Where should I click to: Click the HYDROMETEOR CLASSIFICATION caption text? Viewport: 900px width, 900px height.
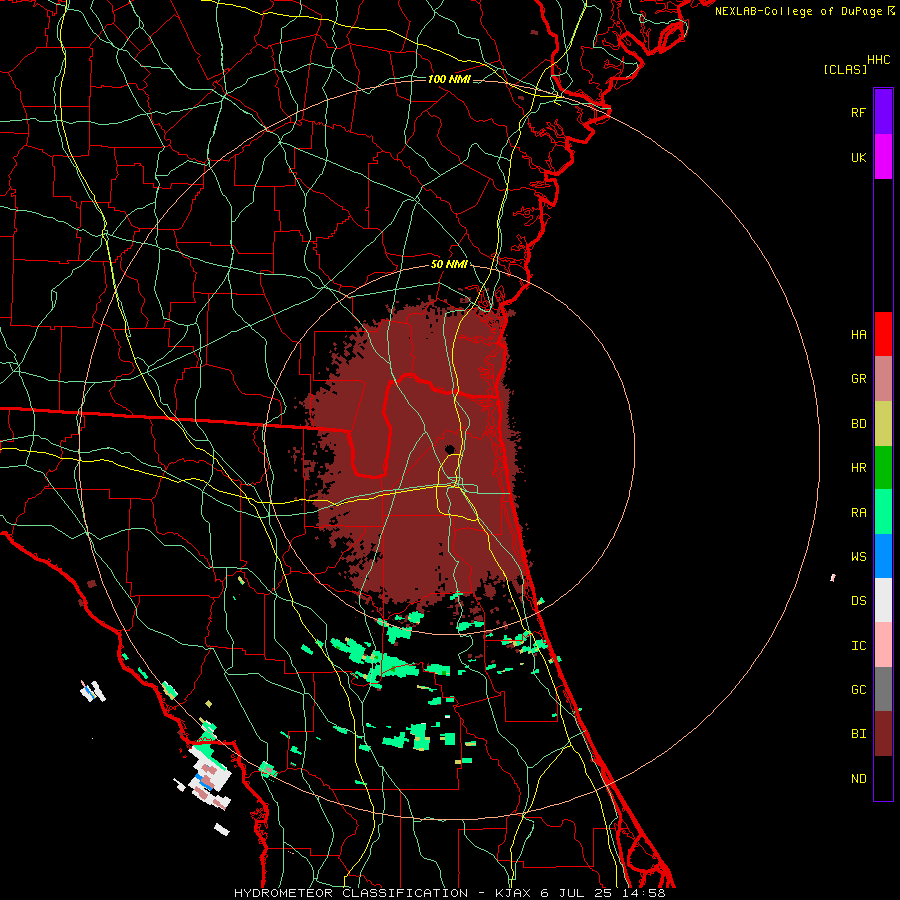tap(351, 893)
